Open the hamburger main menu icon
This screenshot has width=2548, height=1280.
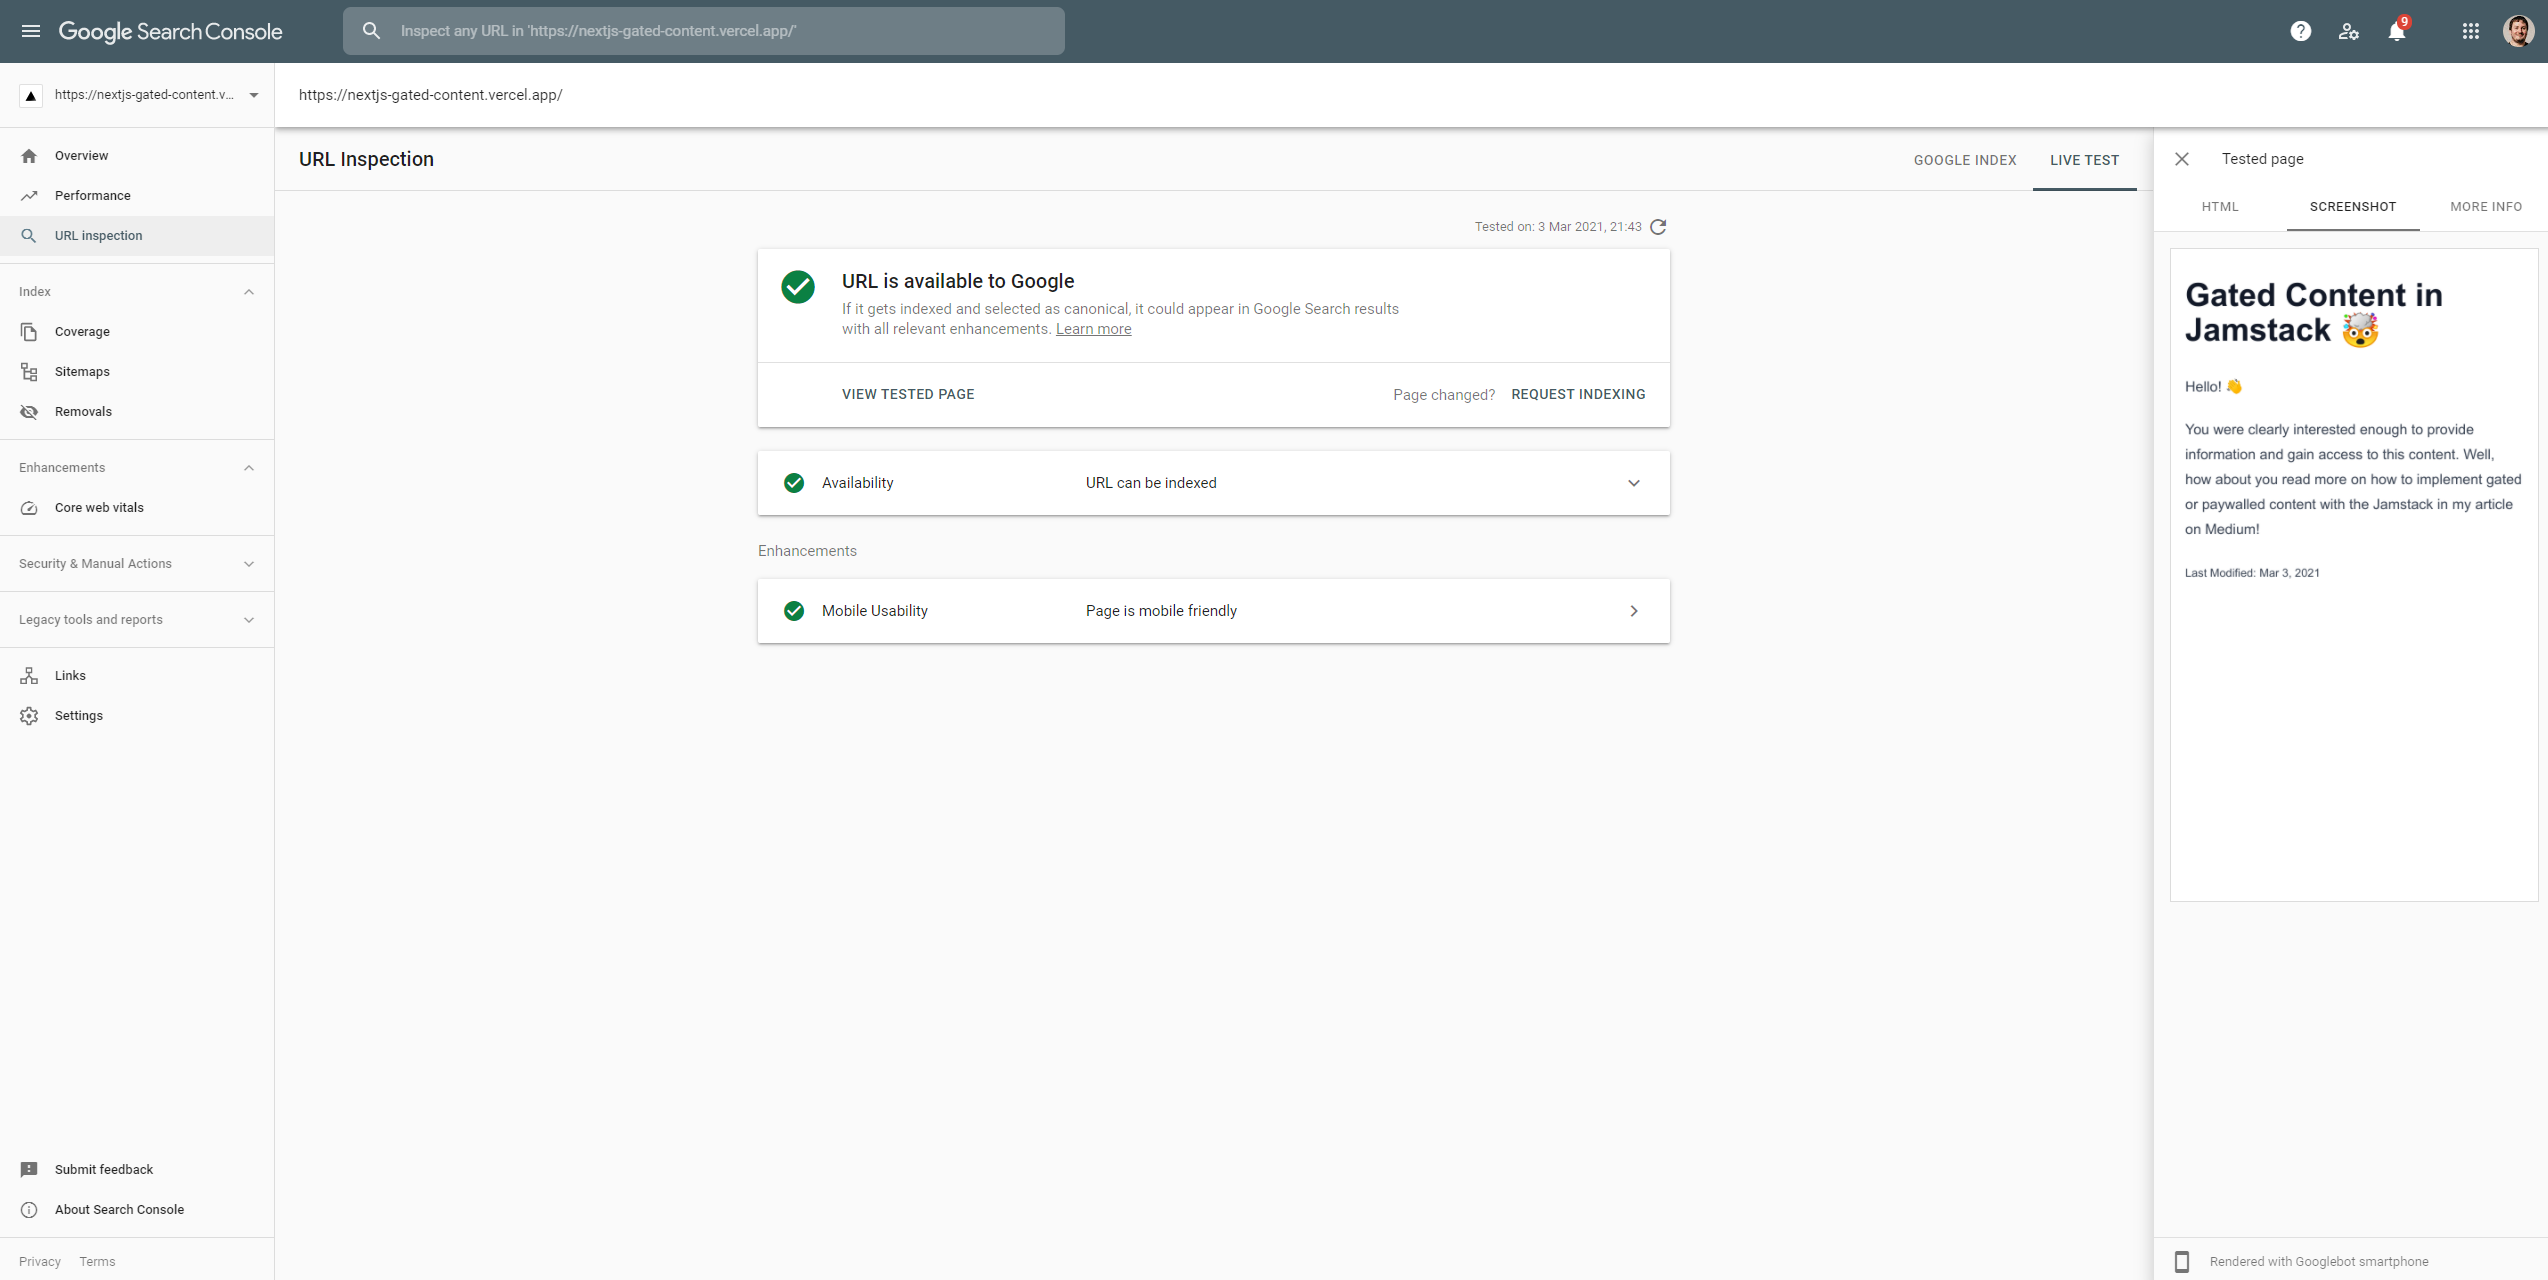pyautogui.click(x=31, y=31)
